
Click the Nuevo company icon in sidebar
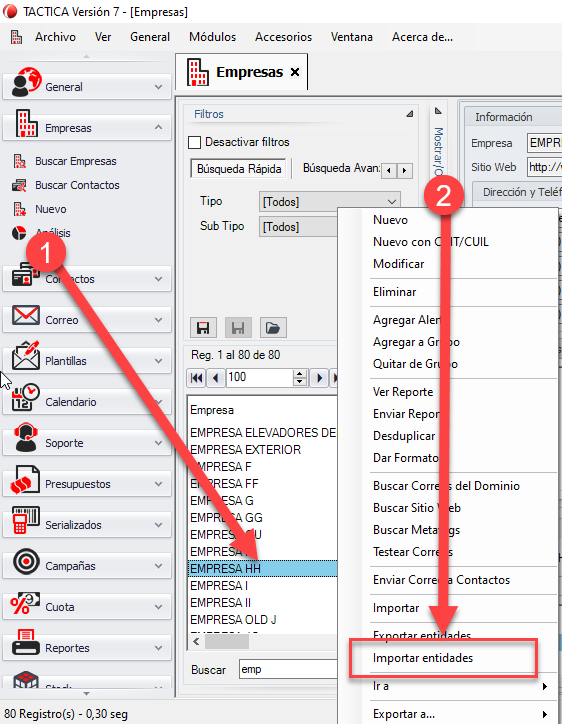tap(19, 209)
